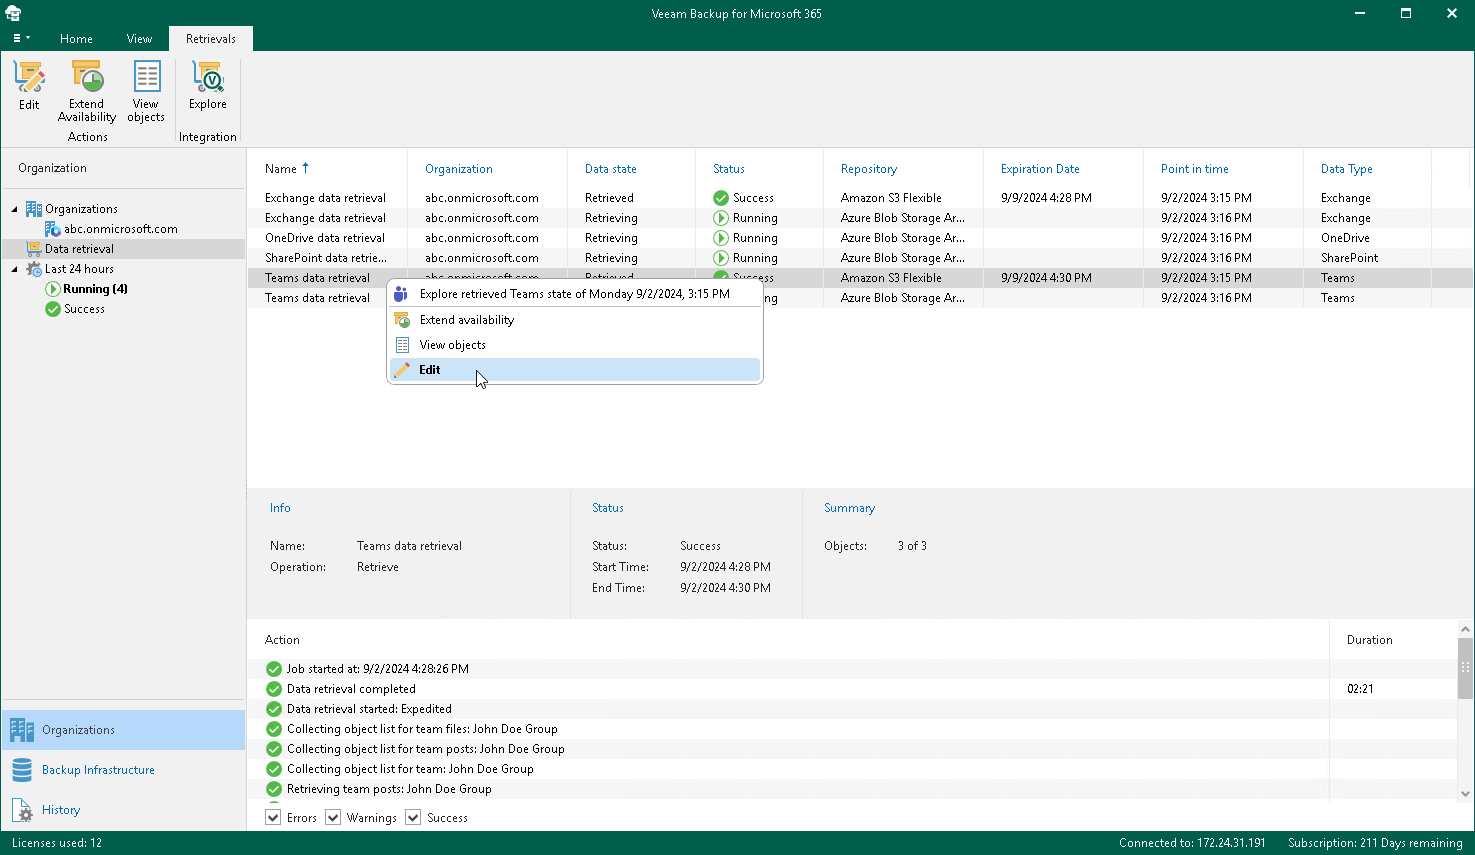Click the Running status icon in tree
1475x855 pixels.
click(53, 289)
